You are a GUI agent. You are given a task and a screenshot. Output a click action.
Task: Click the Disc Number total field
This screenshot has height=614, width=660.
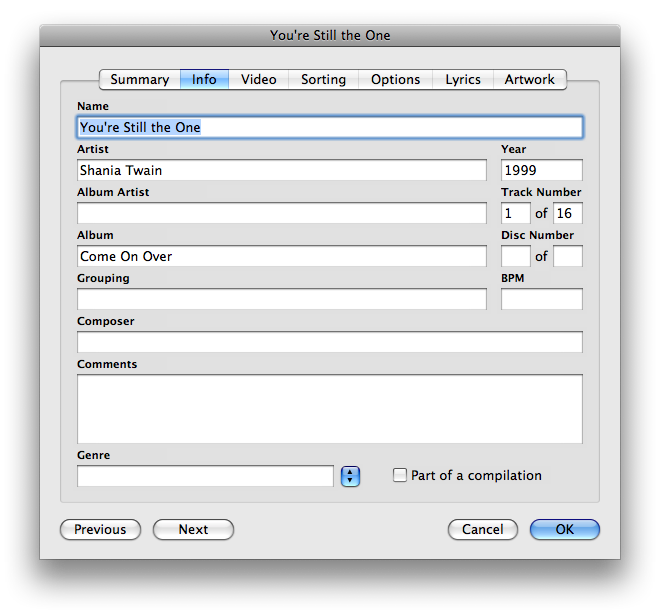568,256
